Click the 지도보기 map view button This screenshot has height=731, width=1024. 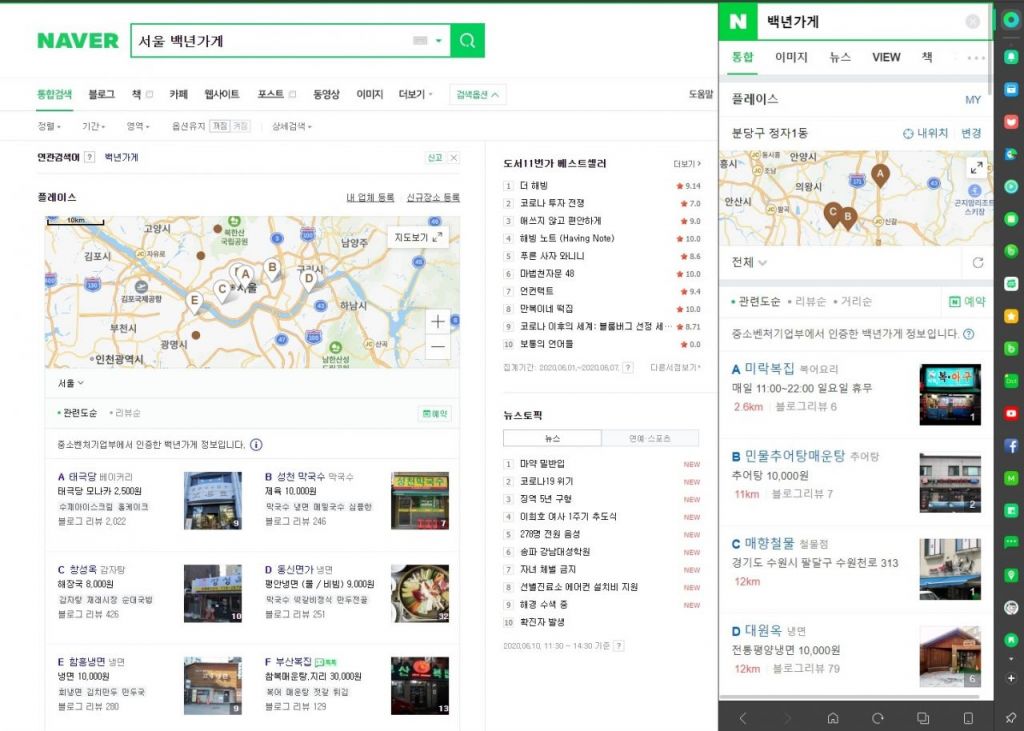[x=418, y=237]
